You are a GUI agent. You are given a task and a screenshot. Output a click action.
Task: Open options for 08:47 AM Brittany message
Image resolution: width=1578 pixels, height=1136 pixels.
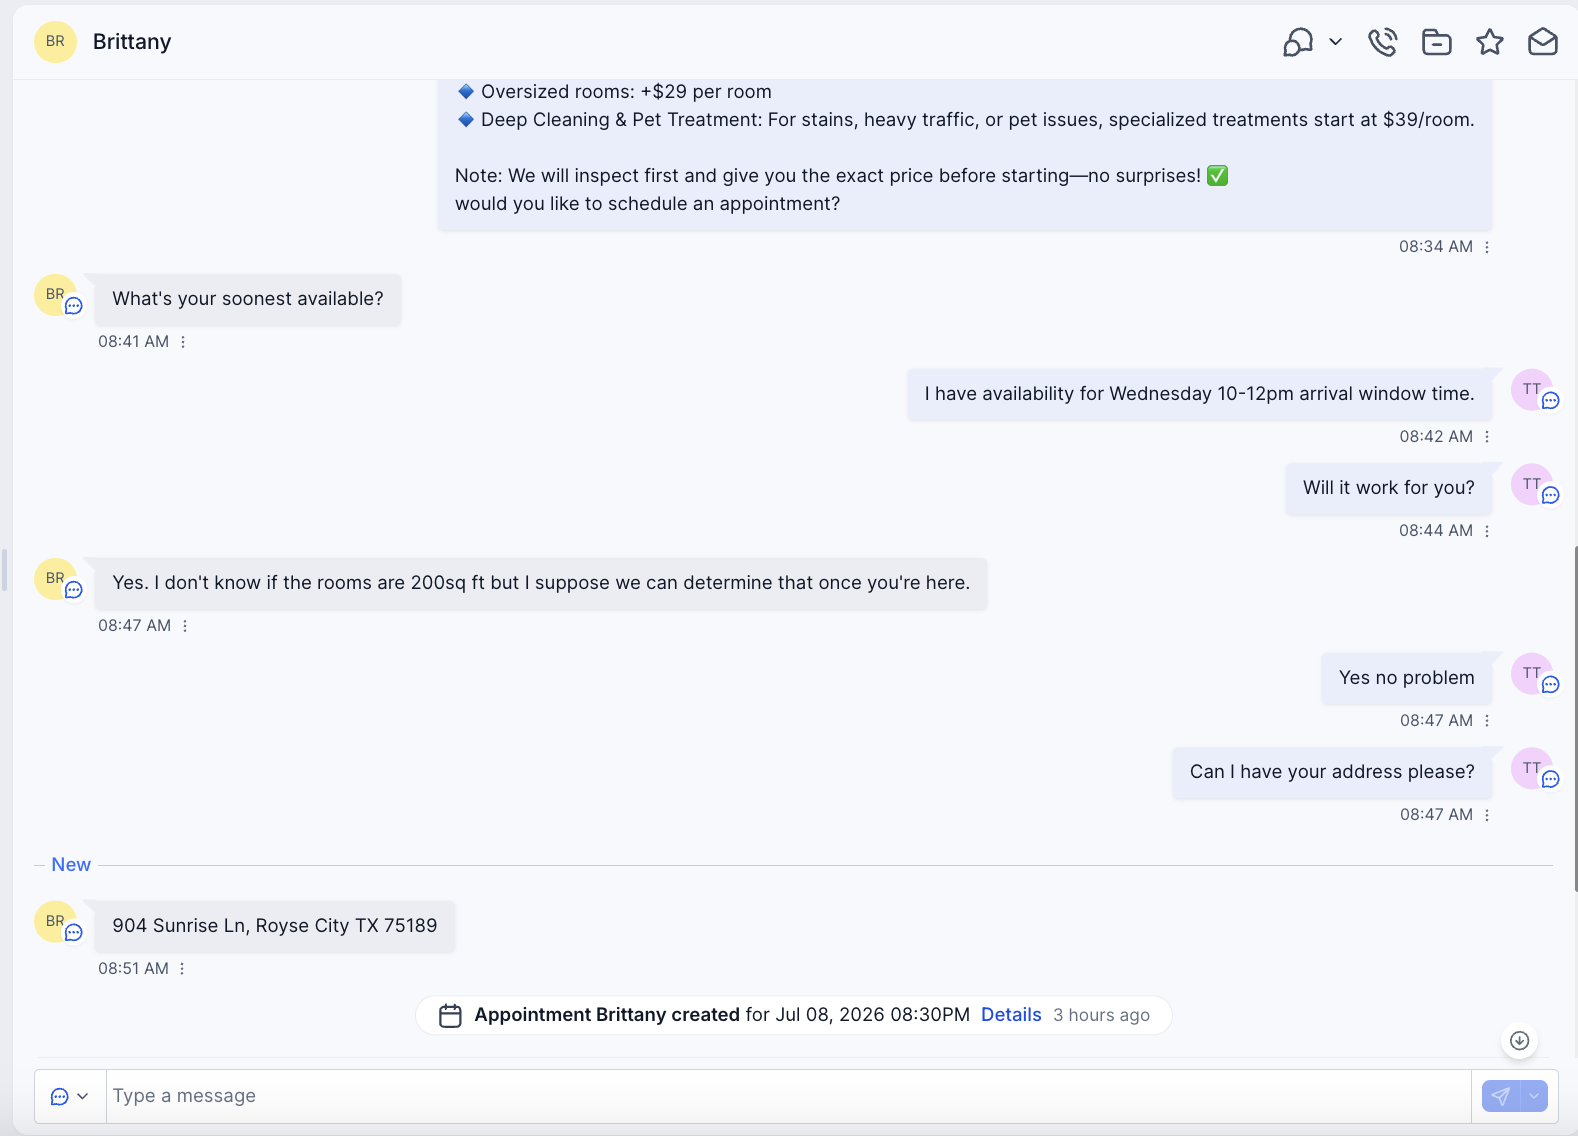point(185,626)
